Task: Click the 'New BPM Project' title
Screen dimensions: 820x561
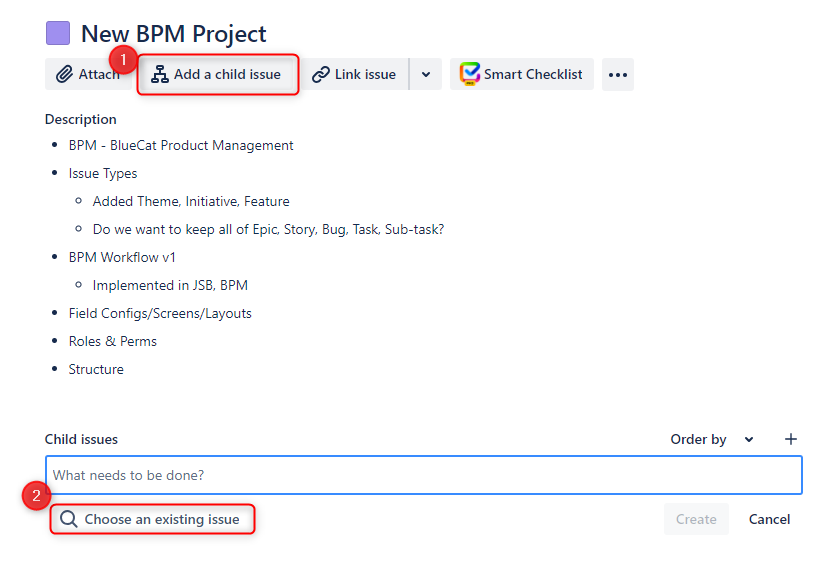Action: click(174, 34)
